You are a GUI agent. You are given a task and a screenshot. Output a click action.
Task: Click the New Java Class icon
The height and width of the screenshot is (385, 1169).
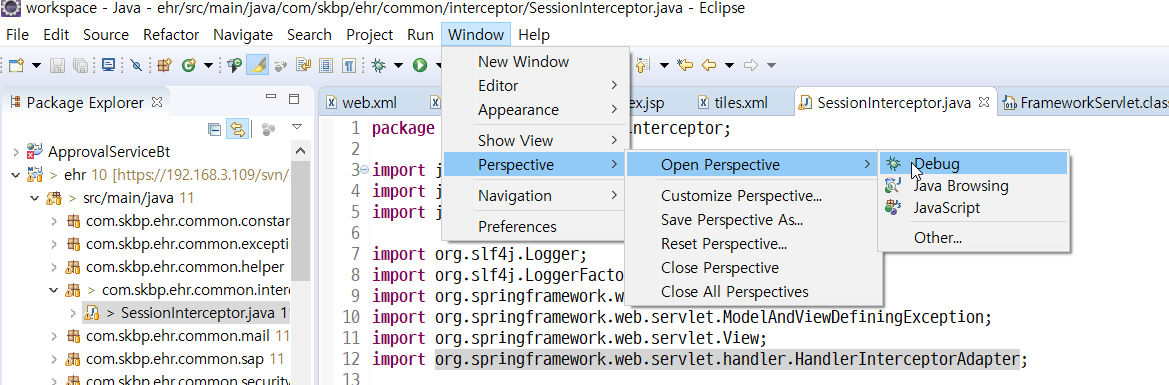coord(189,65)
